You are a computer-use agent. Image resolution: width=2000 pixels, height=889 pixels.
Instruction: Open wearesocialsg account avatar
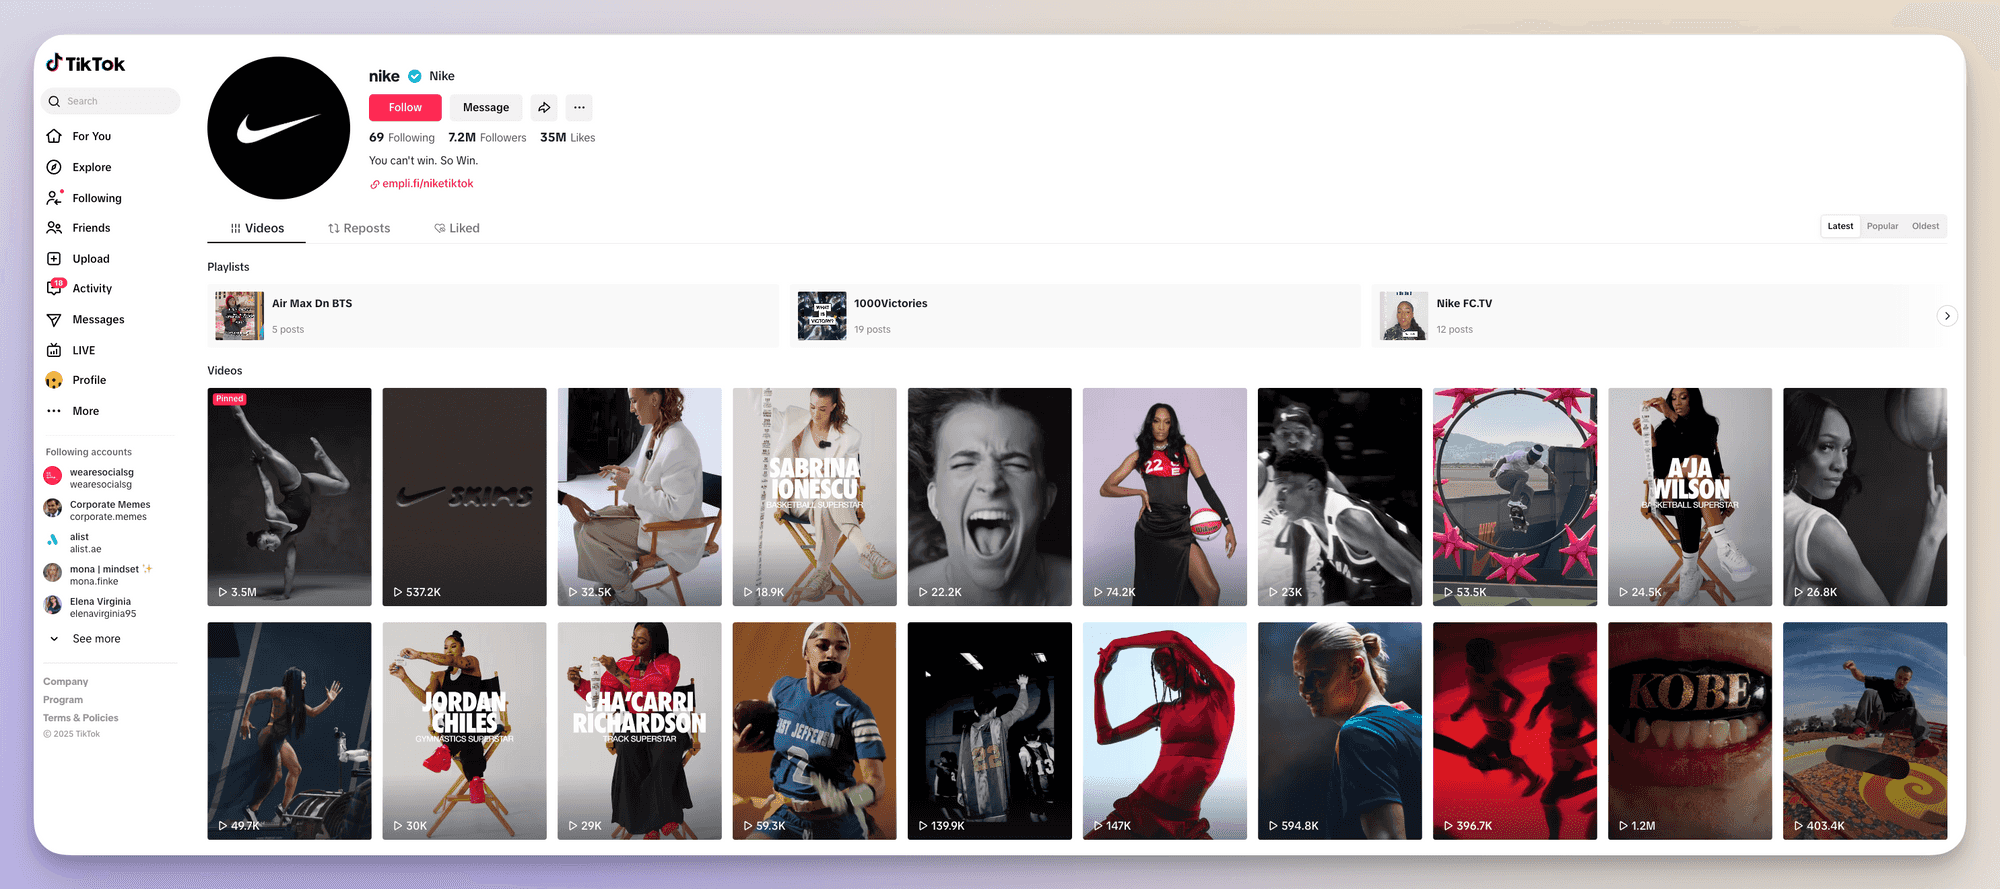coord(53,476)
